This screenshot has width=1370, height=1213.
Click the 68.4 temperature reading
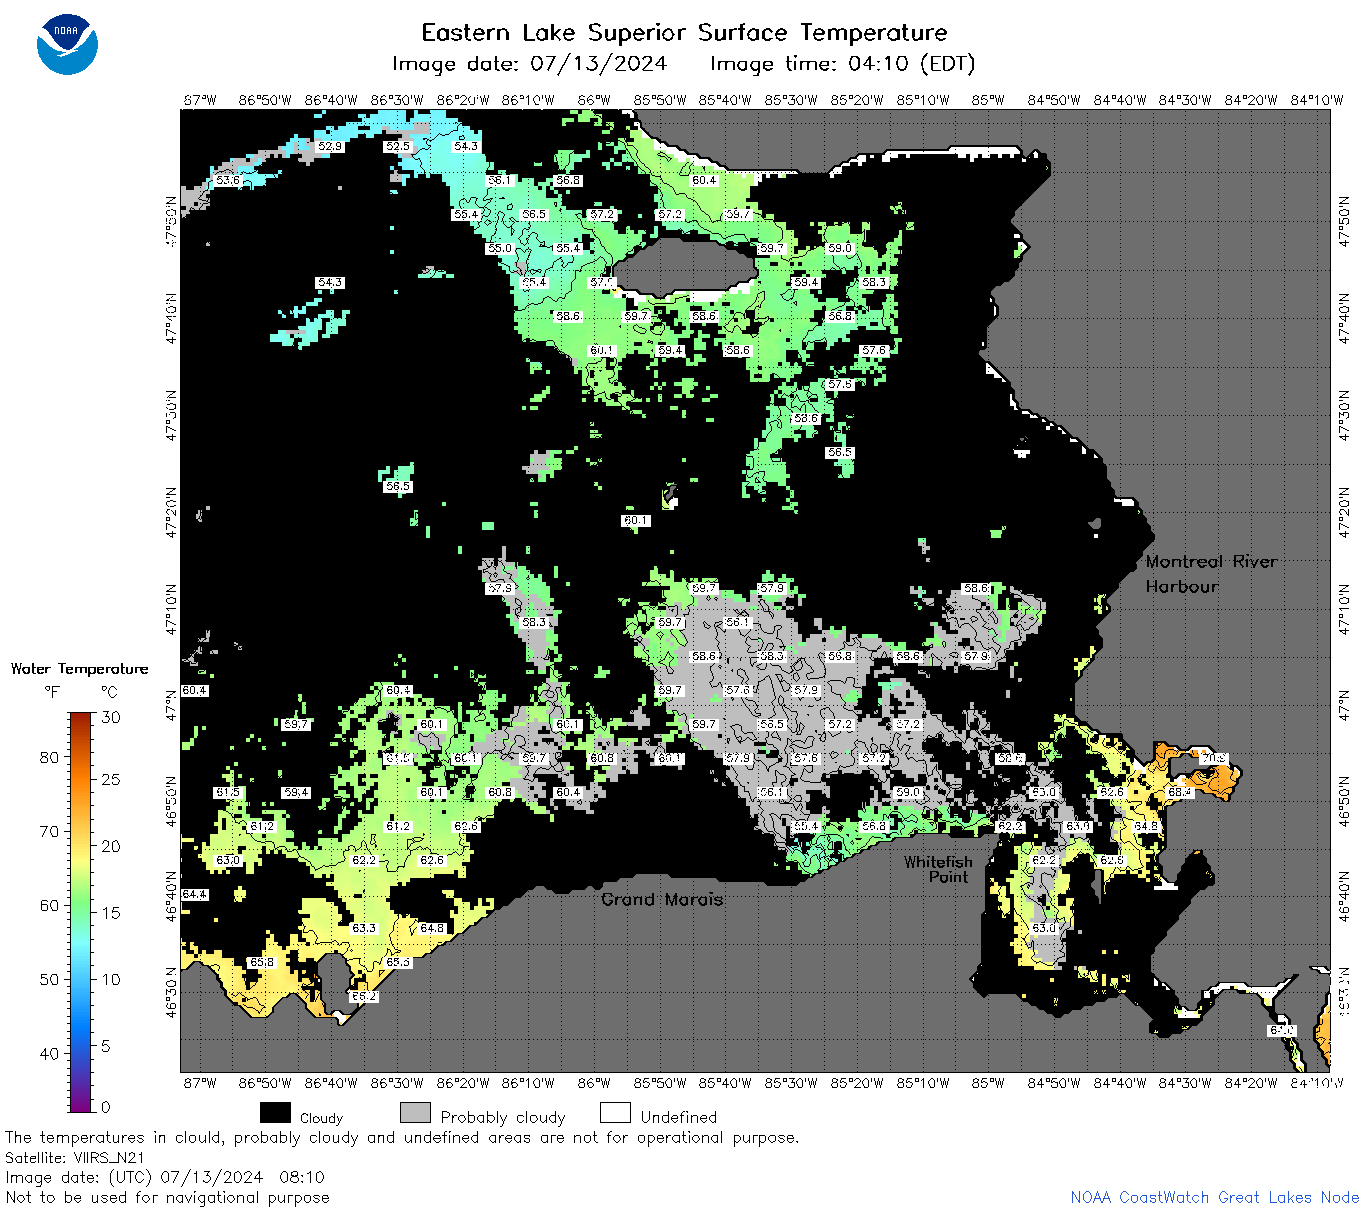coord(1180,792)
